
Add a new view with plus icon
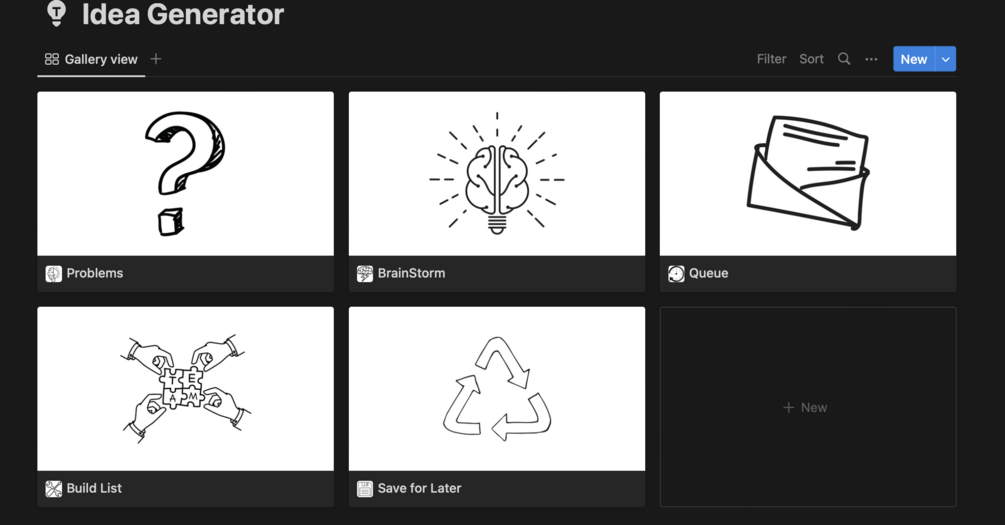(156, 59)
